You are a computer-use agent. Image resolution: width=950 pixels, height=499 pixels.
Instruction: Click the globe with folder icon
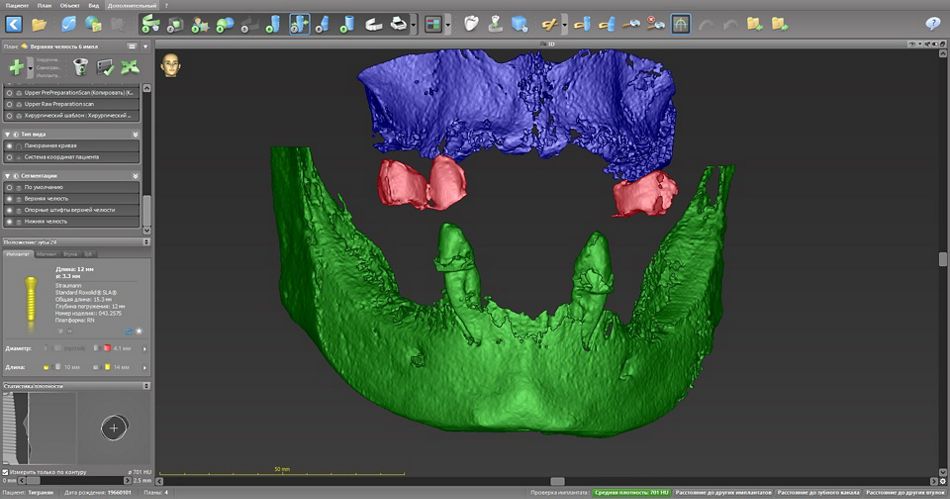[93, 24]
